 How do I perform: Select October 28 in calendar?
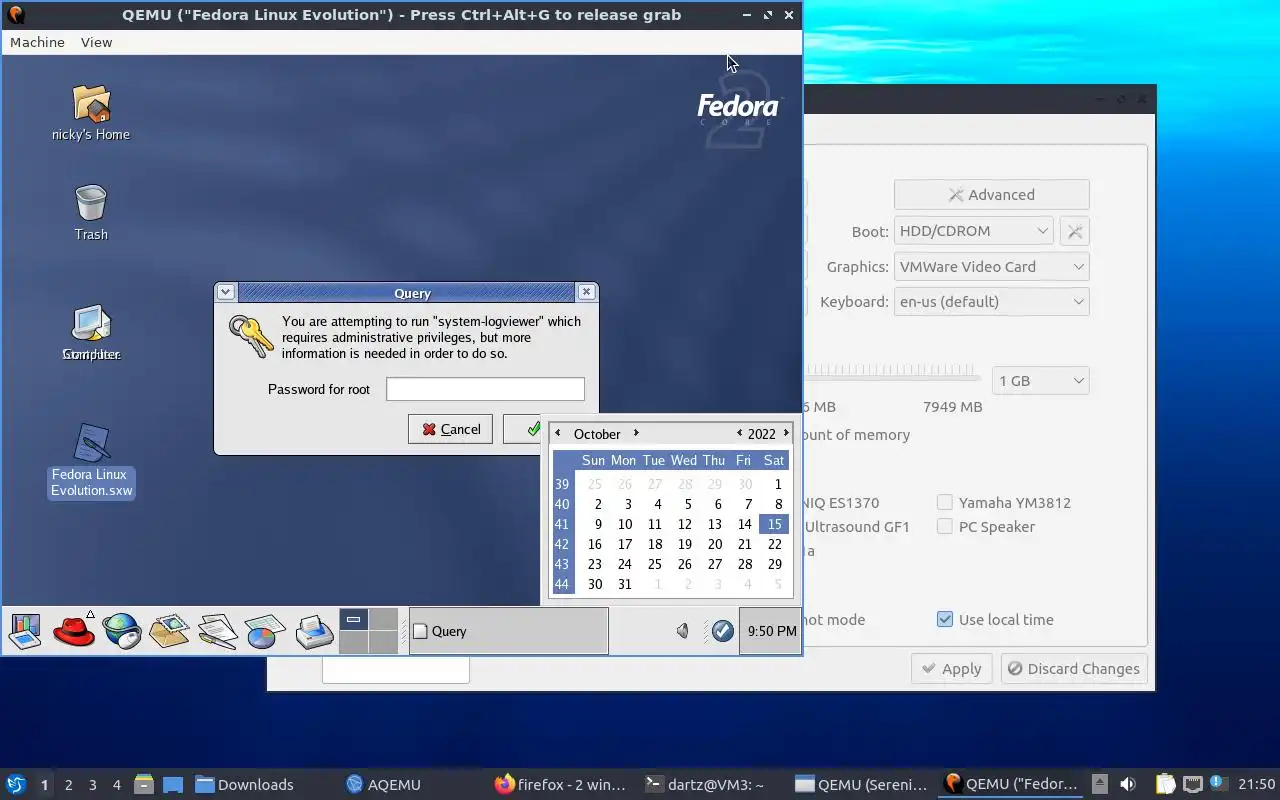click(744, 564)
